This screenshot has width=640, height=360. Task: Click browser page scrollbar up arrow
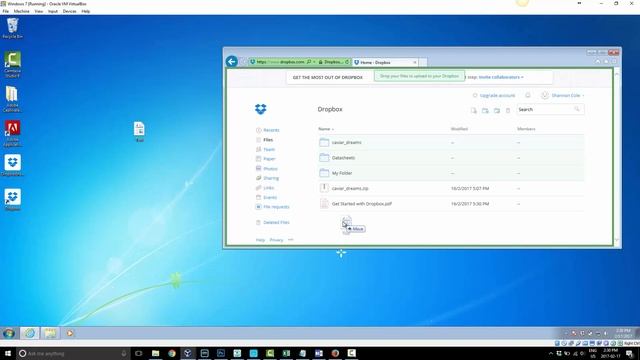(617, 74)
